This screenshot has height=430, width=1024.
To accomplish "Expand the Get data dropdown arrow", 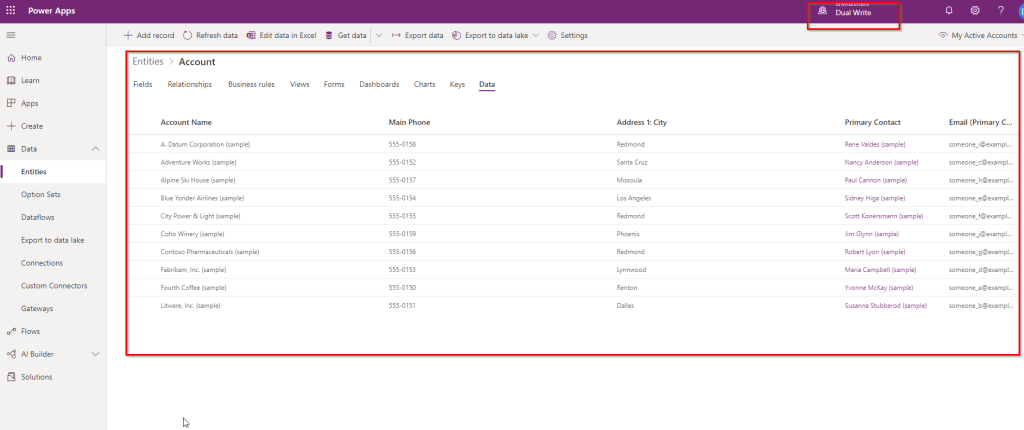I will 379,35.
